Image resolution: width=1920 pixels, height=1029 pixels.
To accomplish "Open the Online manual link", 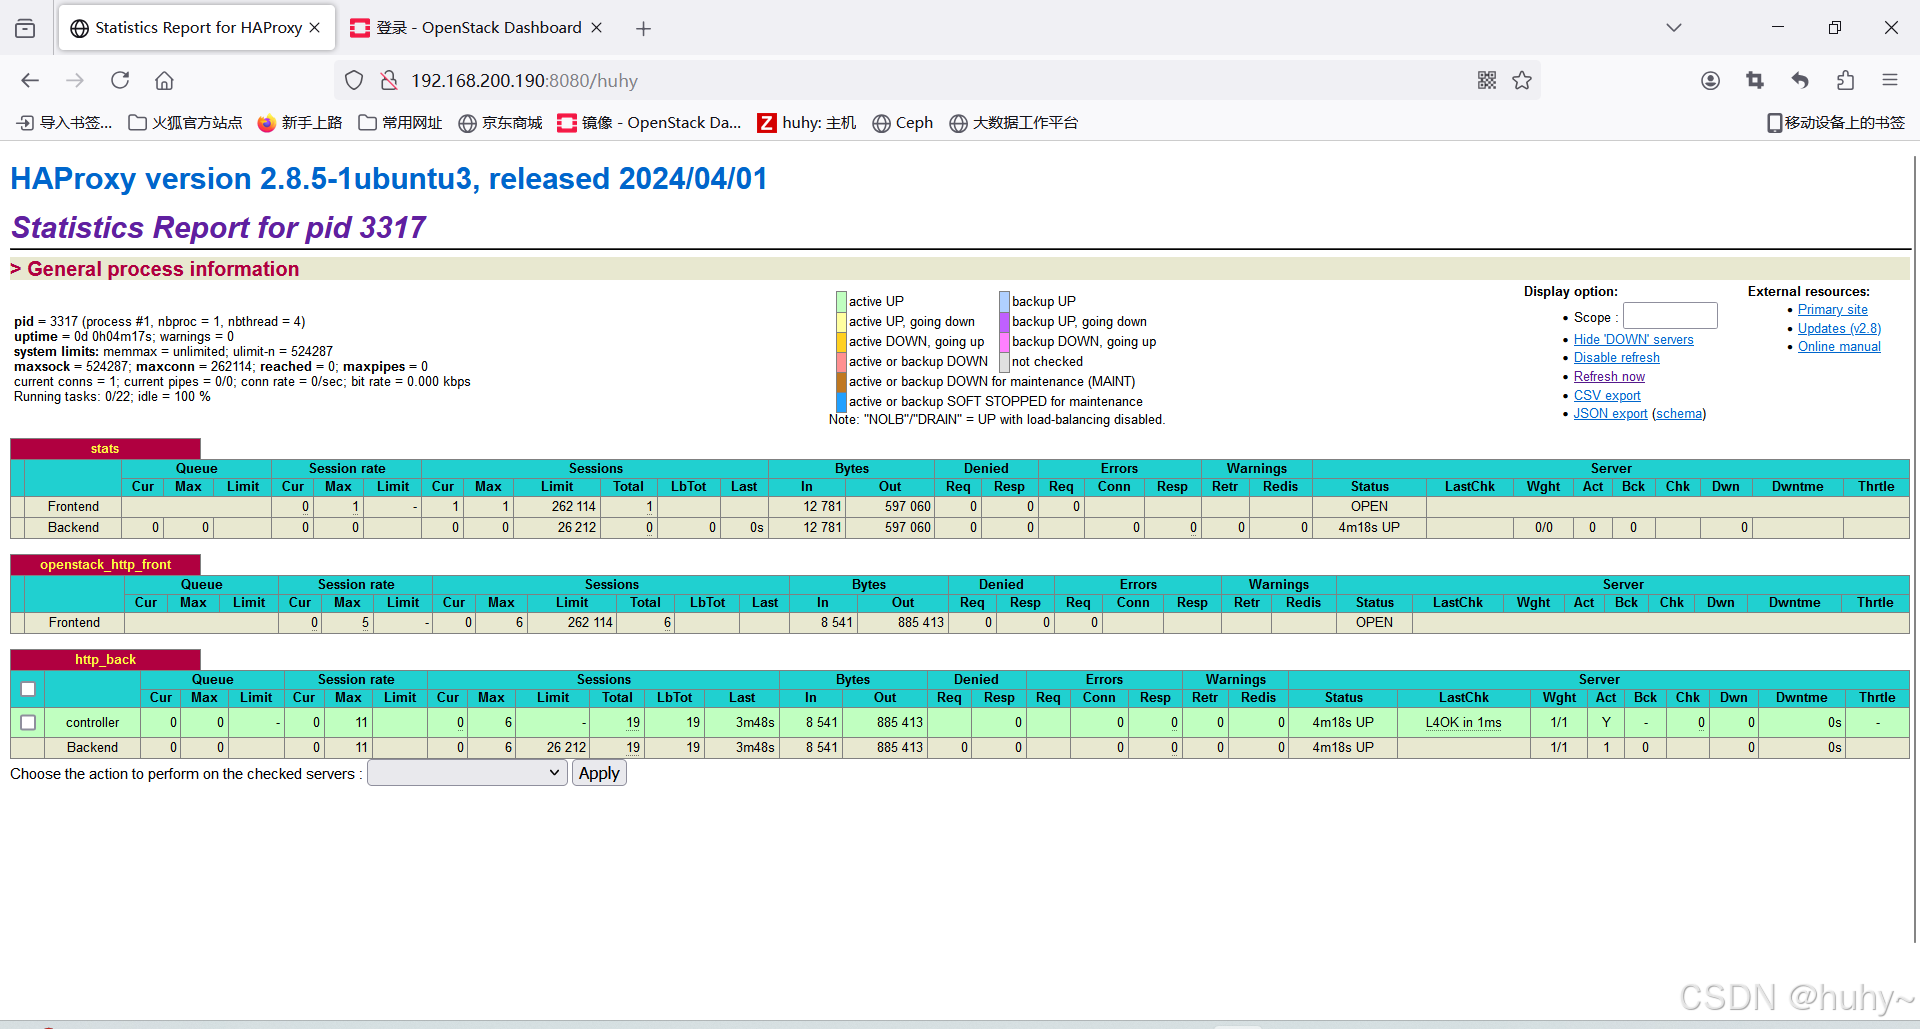I will point(1839,347).
